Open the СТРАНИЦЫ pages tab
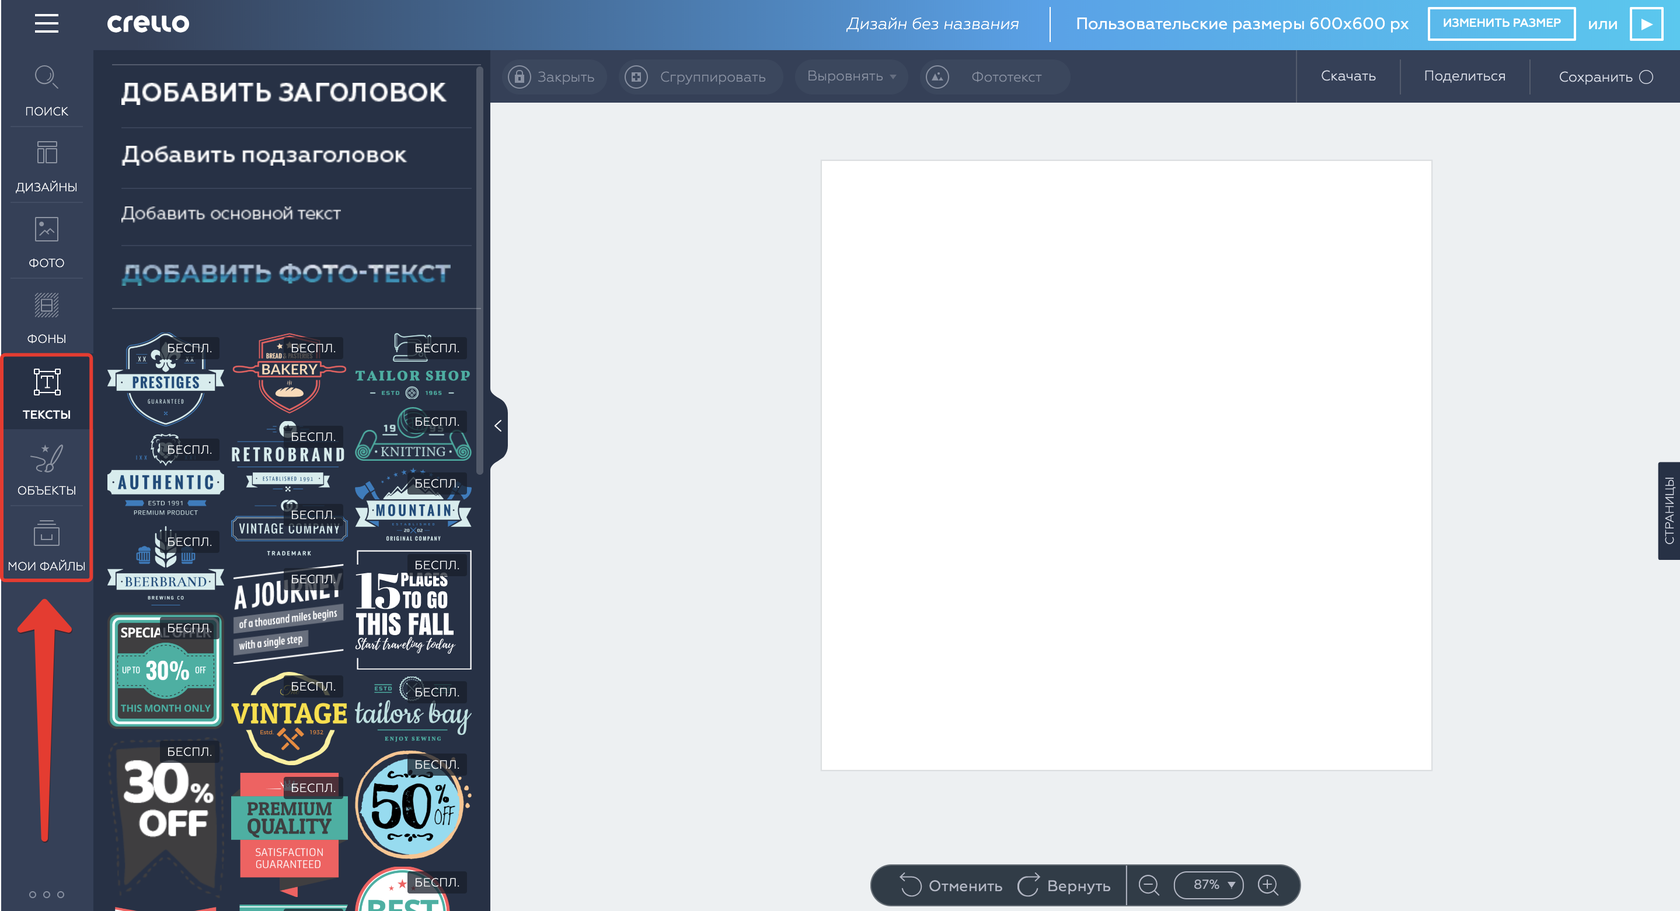Screen dimensions: 1680x911 point(1668,511)
